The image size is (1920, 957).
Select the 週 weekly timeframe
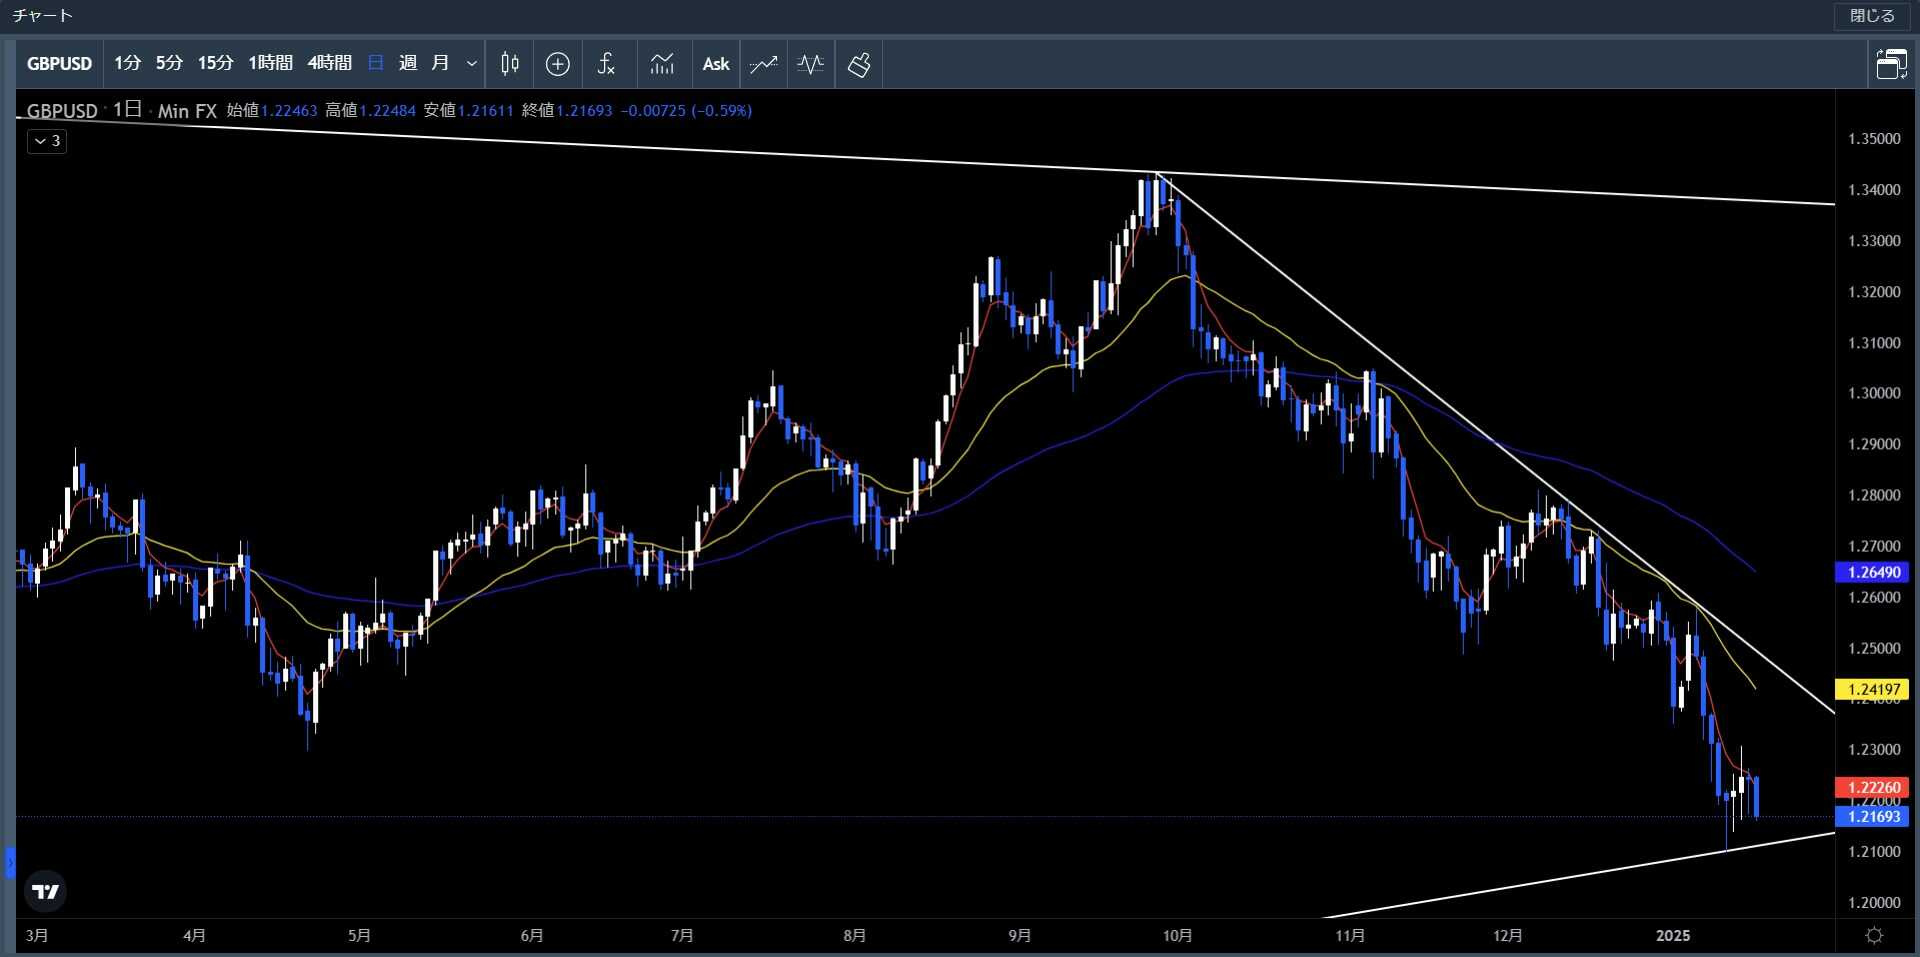(408, 63)
